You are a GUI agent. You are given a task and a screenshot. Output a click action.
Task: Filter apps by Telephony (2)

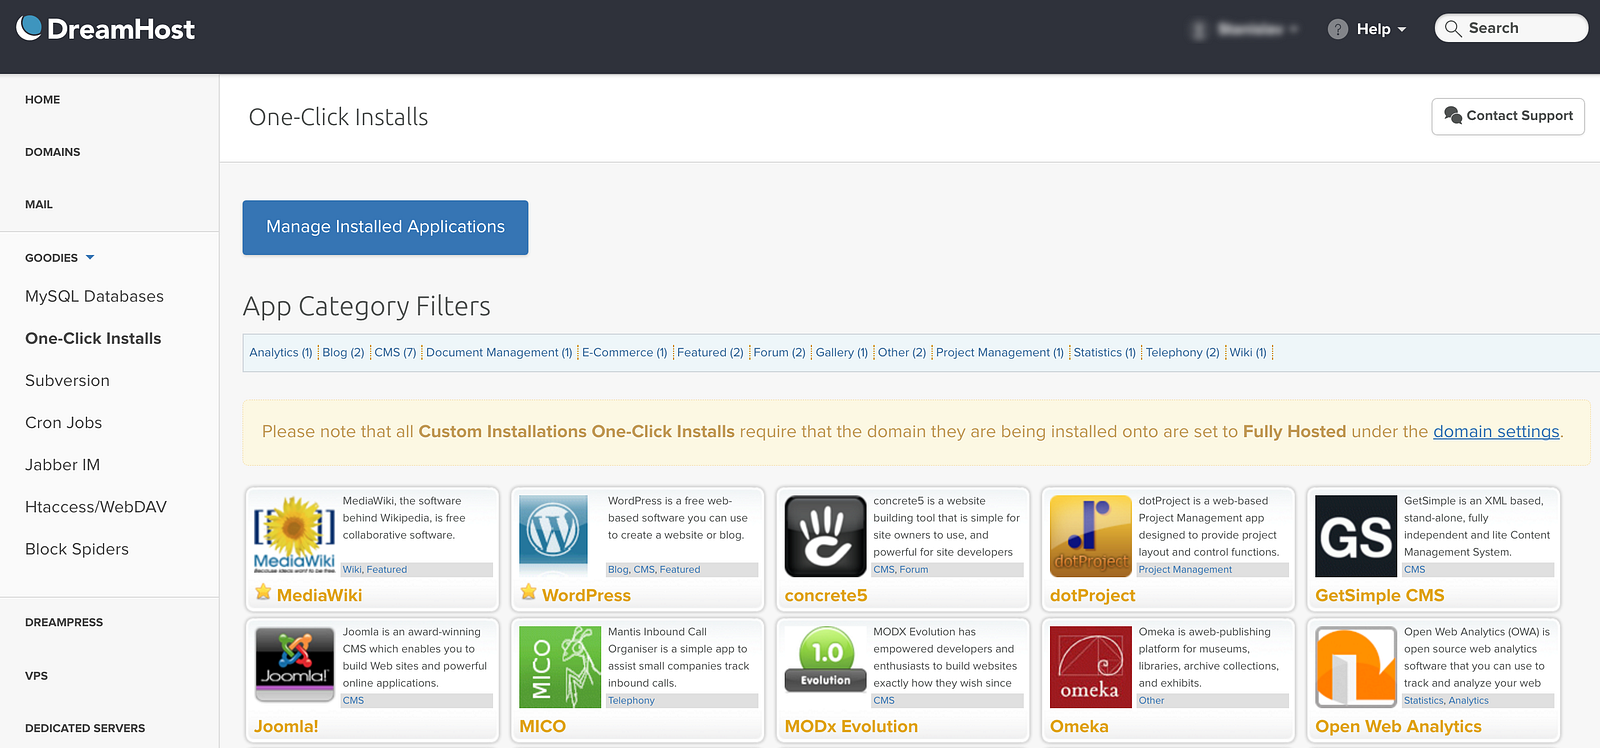point(1182,352)
